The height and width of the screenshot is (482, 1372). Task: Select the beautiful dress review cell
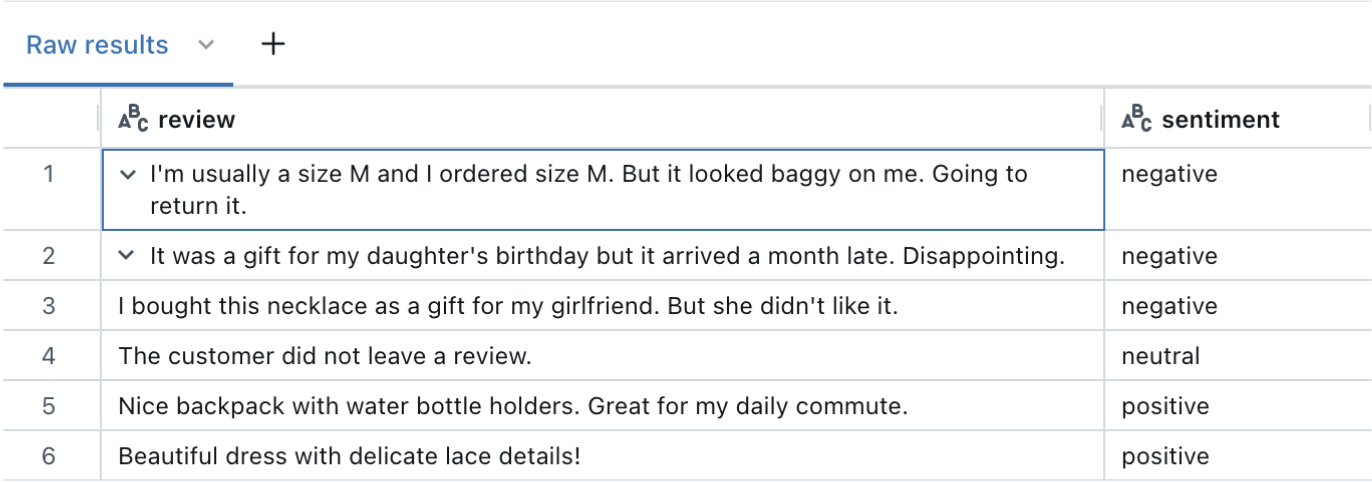tap(349, 456)
